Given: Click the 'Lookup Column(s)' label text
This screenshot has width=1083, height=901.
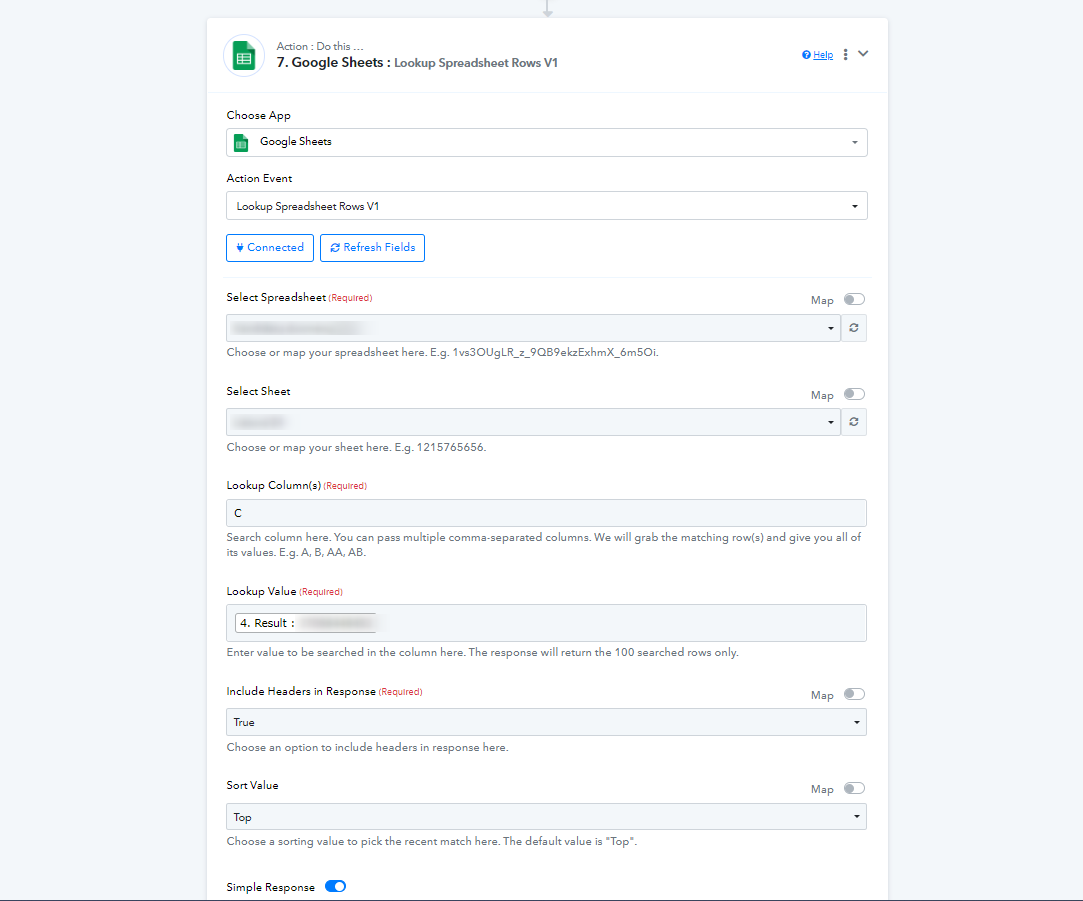Looking at the screenshot, I should coord(274,485).
